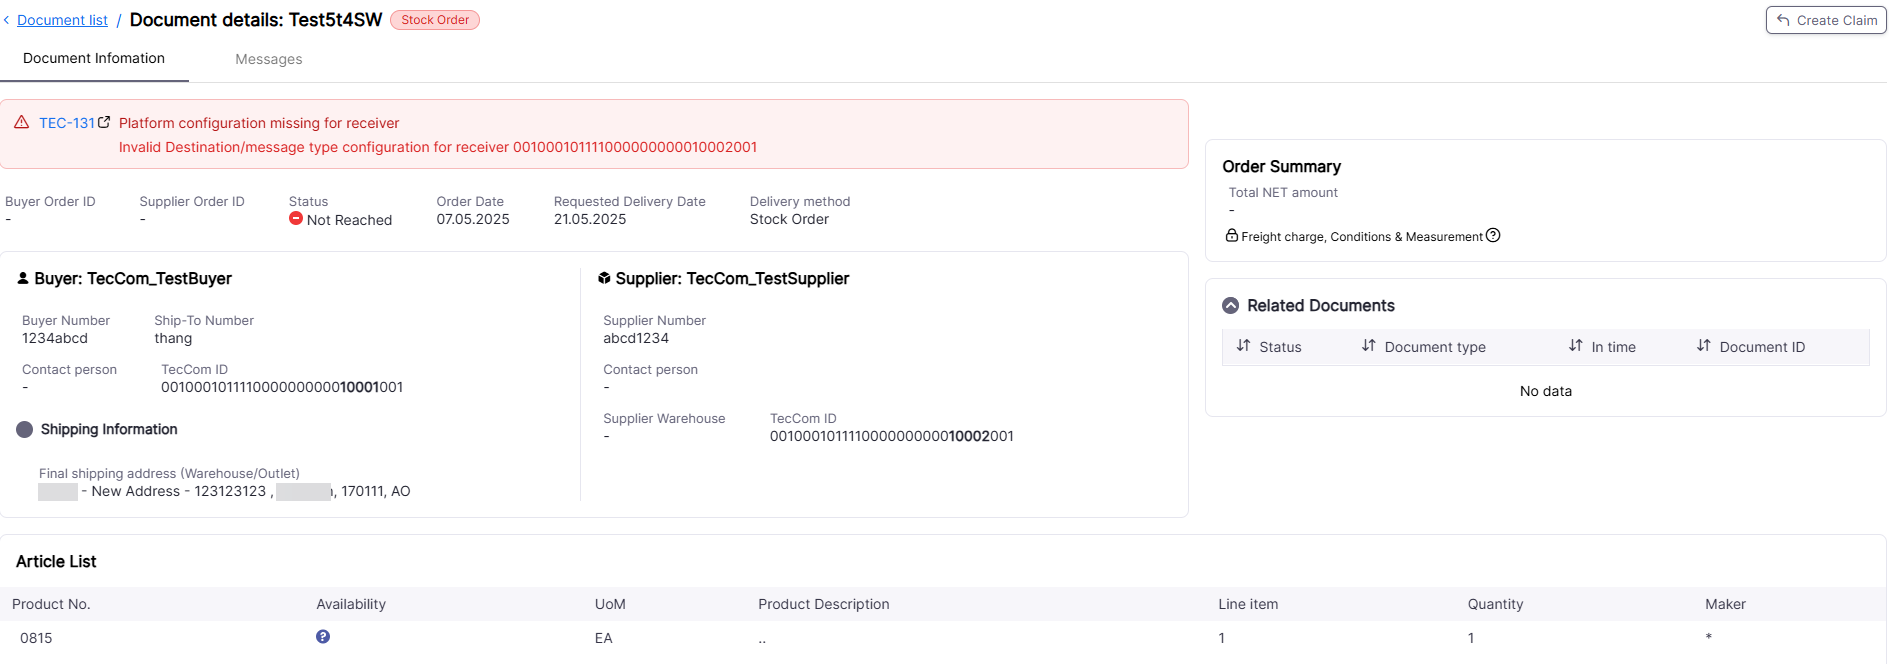Click the availability question mark icon

[x=323, y=636]
